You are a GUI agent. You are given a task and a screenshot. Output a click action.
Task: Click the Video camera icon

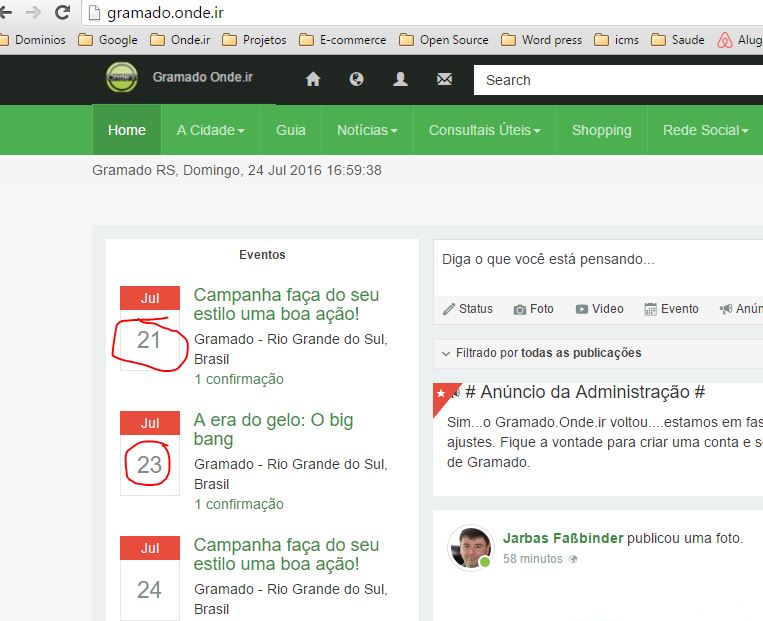click(x=581, y=309)
